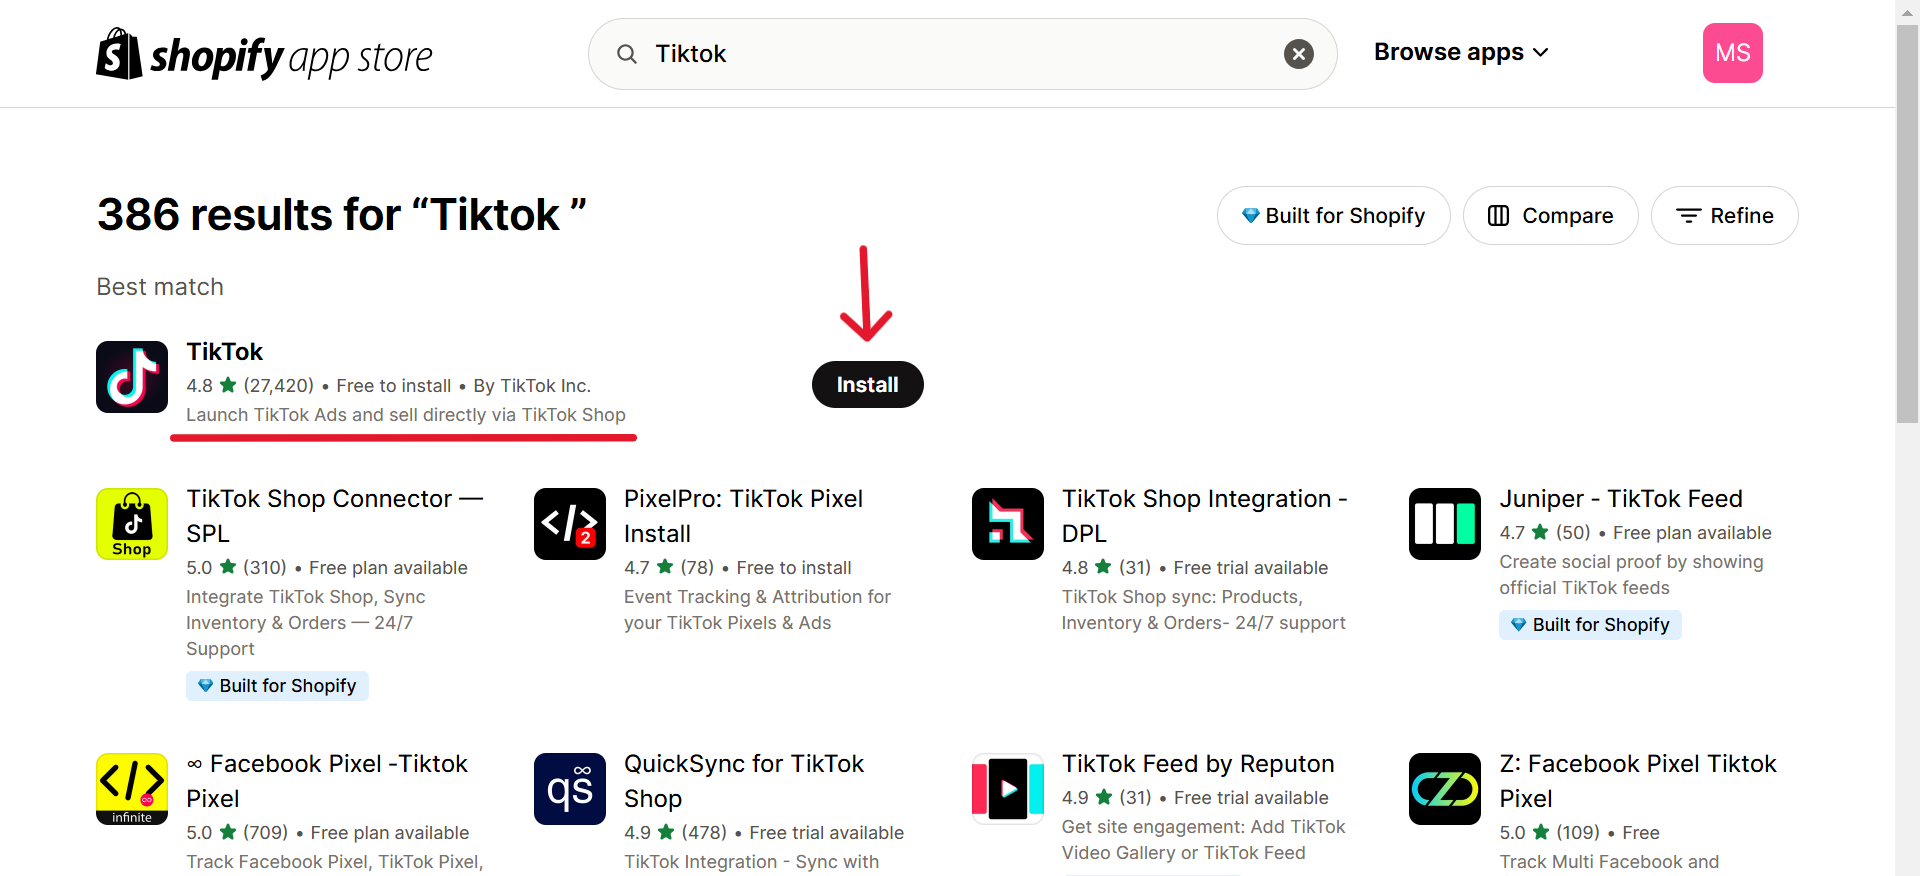Toggle the Built for Shopify filter
The height and width of the screenshot is (876, 1920).
[1333, 216]
